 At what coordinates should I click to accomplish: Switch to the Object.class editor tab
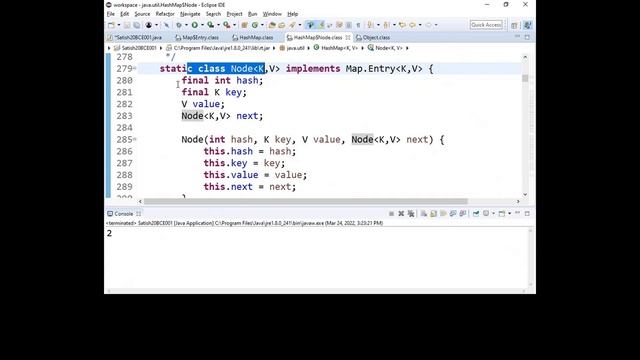[x=373, y=38]
